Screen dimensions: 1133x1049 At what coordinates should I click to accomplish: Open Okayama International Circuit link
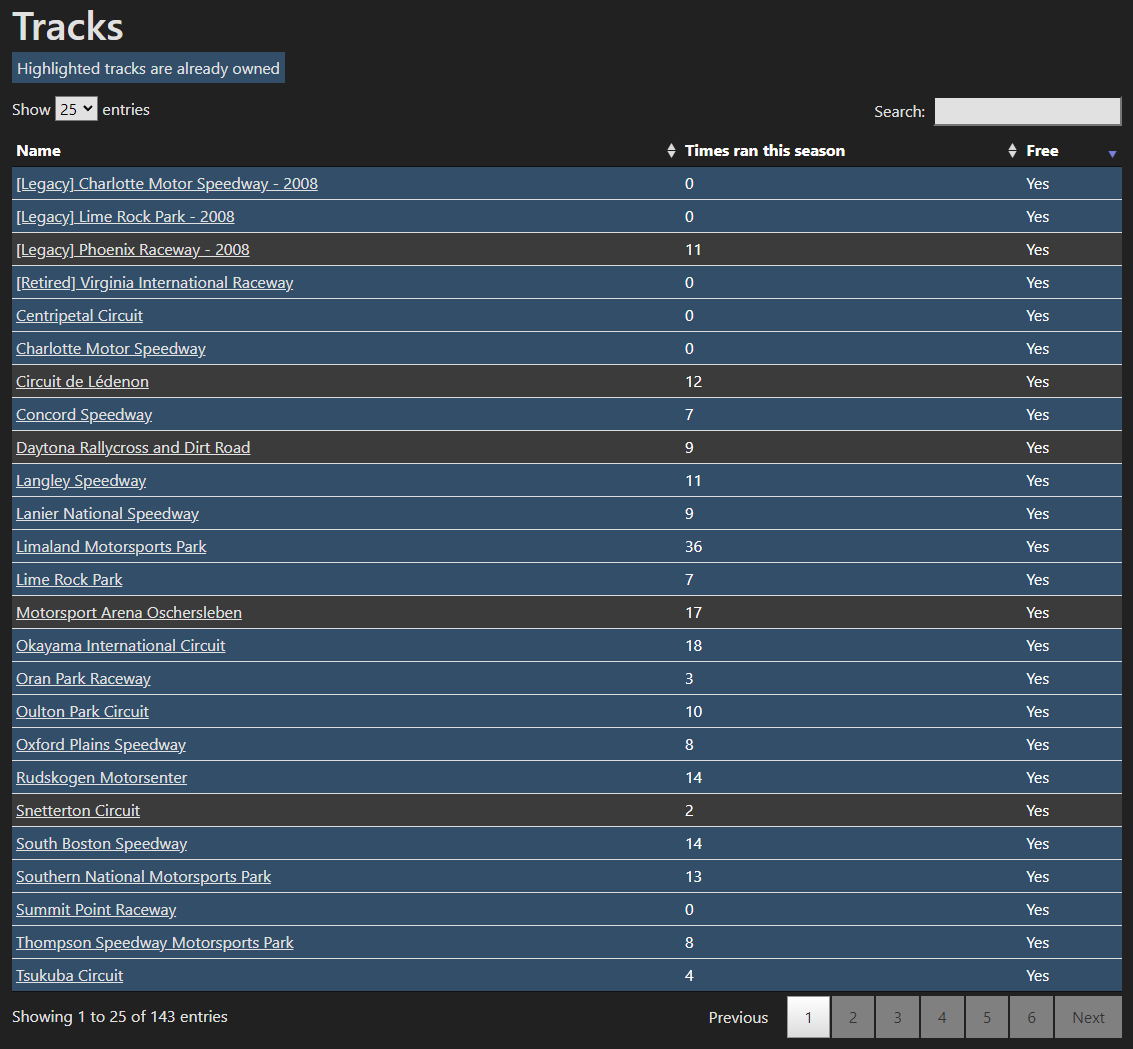(x=121, y=646)
